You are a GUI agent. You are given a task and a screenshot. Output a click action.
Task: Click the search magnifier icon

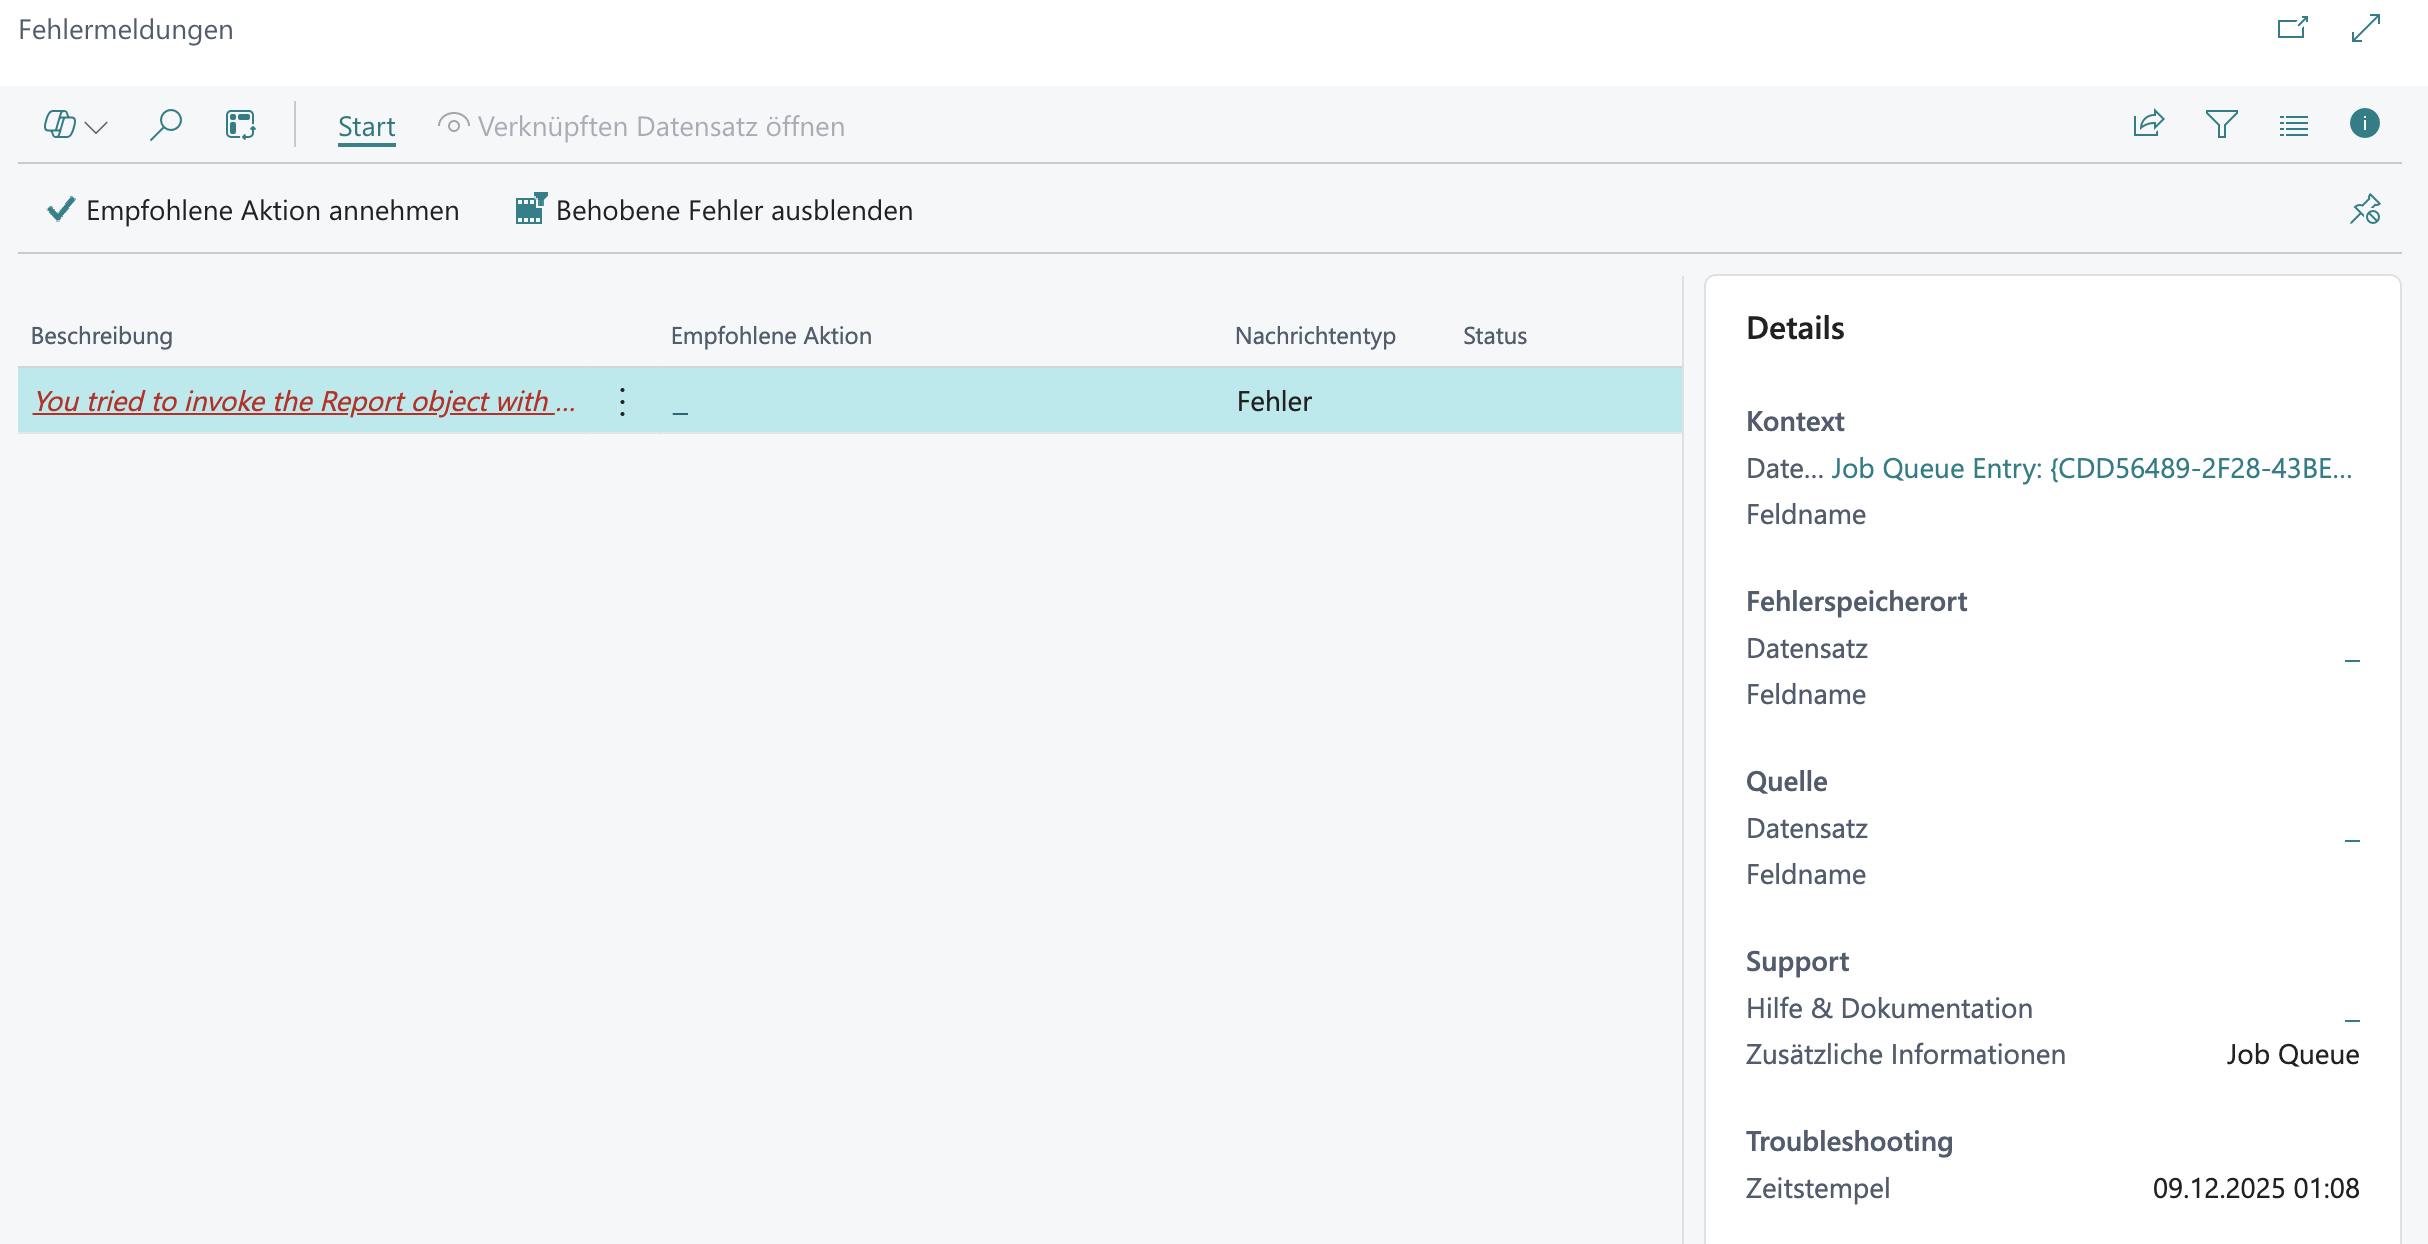(x=166, y=125)
